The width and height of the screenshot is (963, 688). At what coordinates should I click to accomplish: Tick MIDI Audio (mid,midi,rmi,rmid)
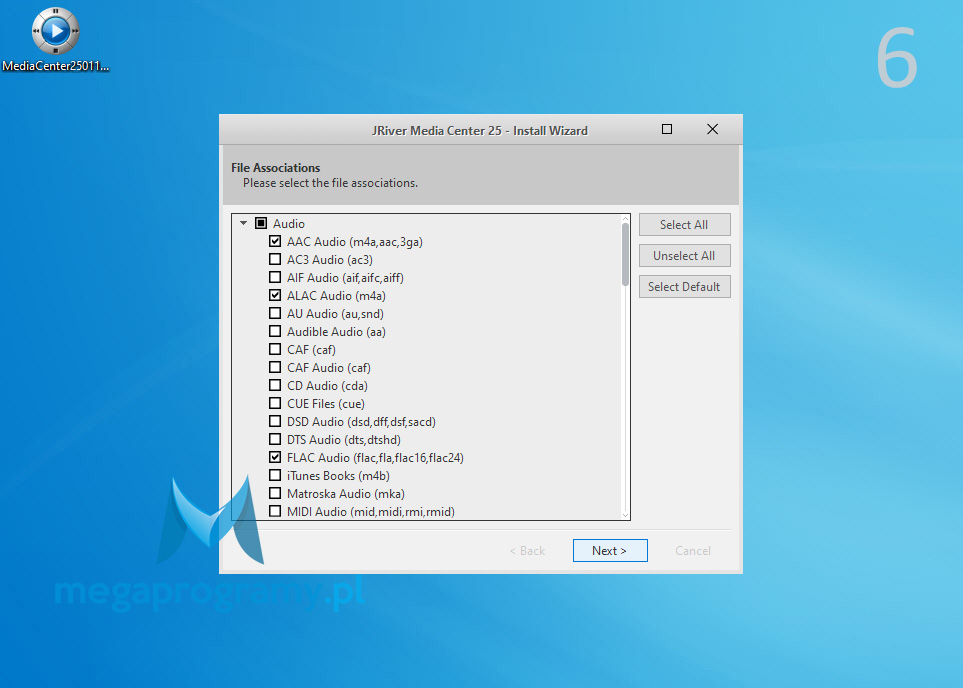tap(275, 511)
